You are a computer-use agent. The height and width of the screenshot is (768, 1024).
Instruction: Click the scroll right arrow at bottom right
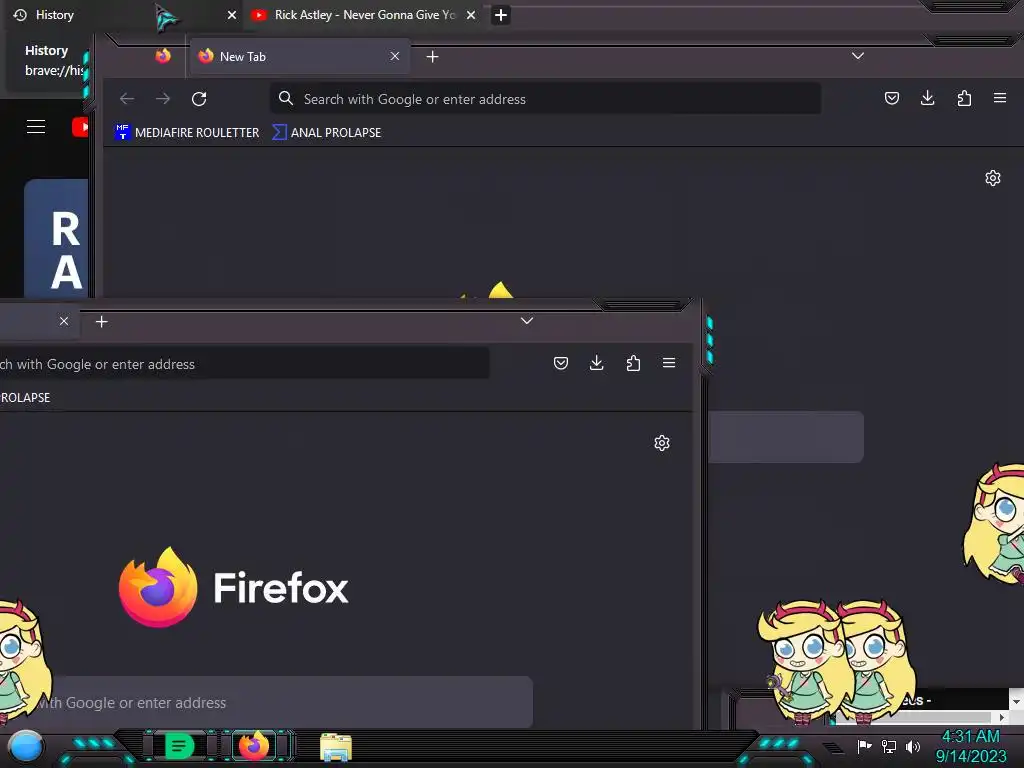coord(1001,718)
